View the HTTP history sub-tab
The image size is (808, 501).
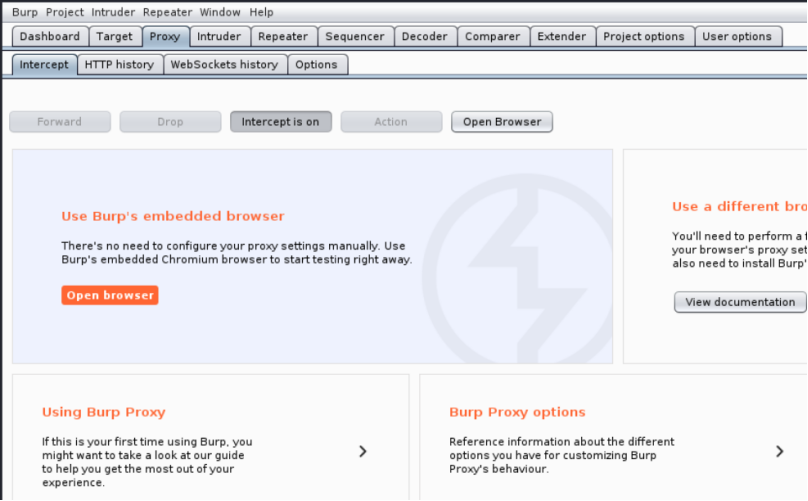click(x=120, y=65)
